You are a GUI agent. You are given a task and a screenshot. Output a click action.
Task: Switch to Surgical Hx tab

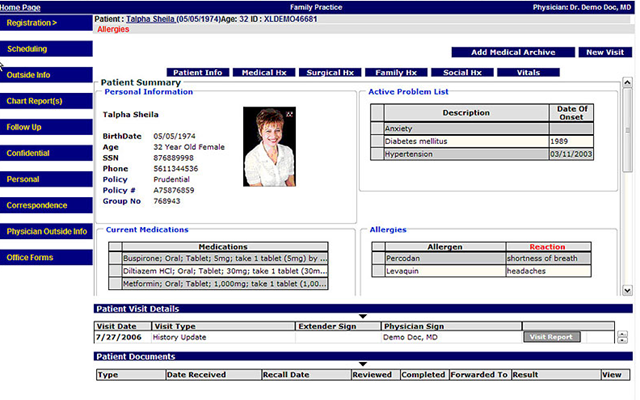[x=330, y=73]
